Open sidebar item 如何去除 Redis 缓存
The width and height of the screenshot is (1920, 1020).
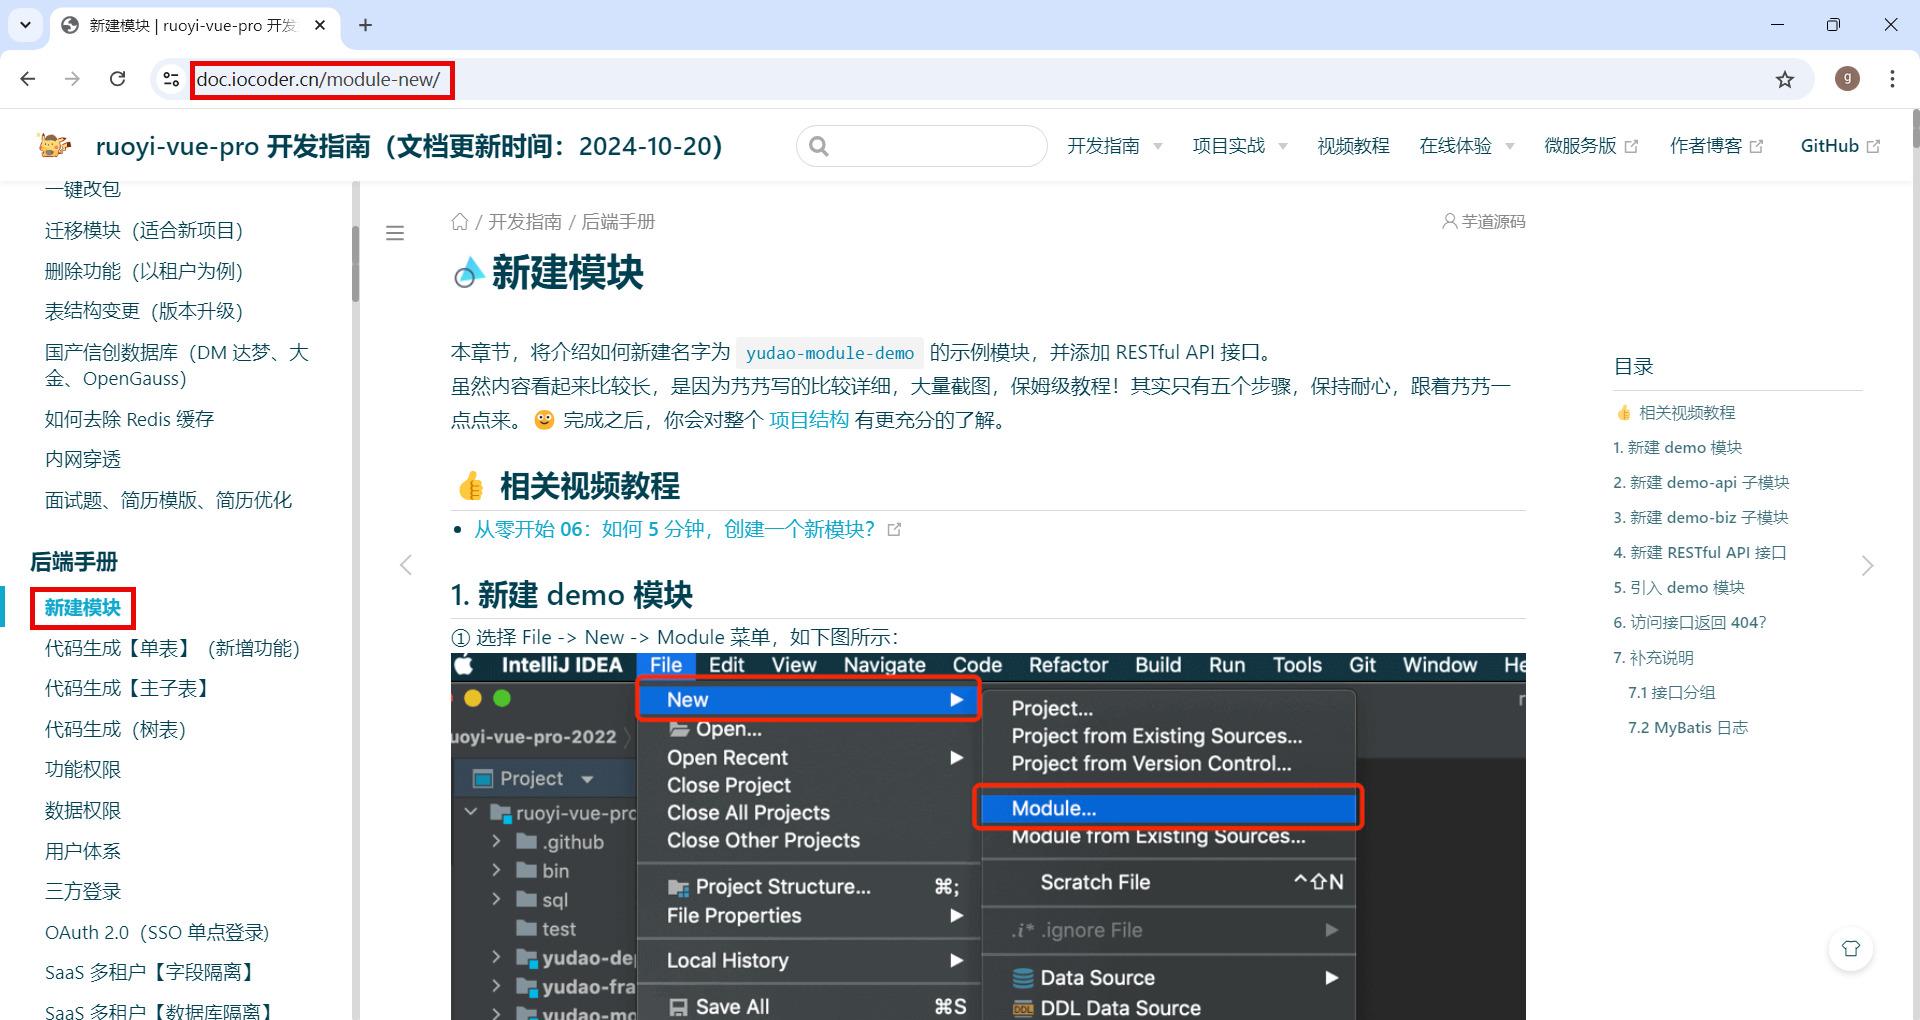tap(129, 419)
